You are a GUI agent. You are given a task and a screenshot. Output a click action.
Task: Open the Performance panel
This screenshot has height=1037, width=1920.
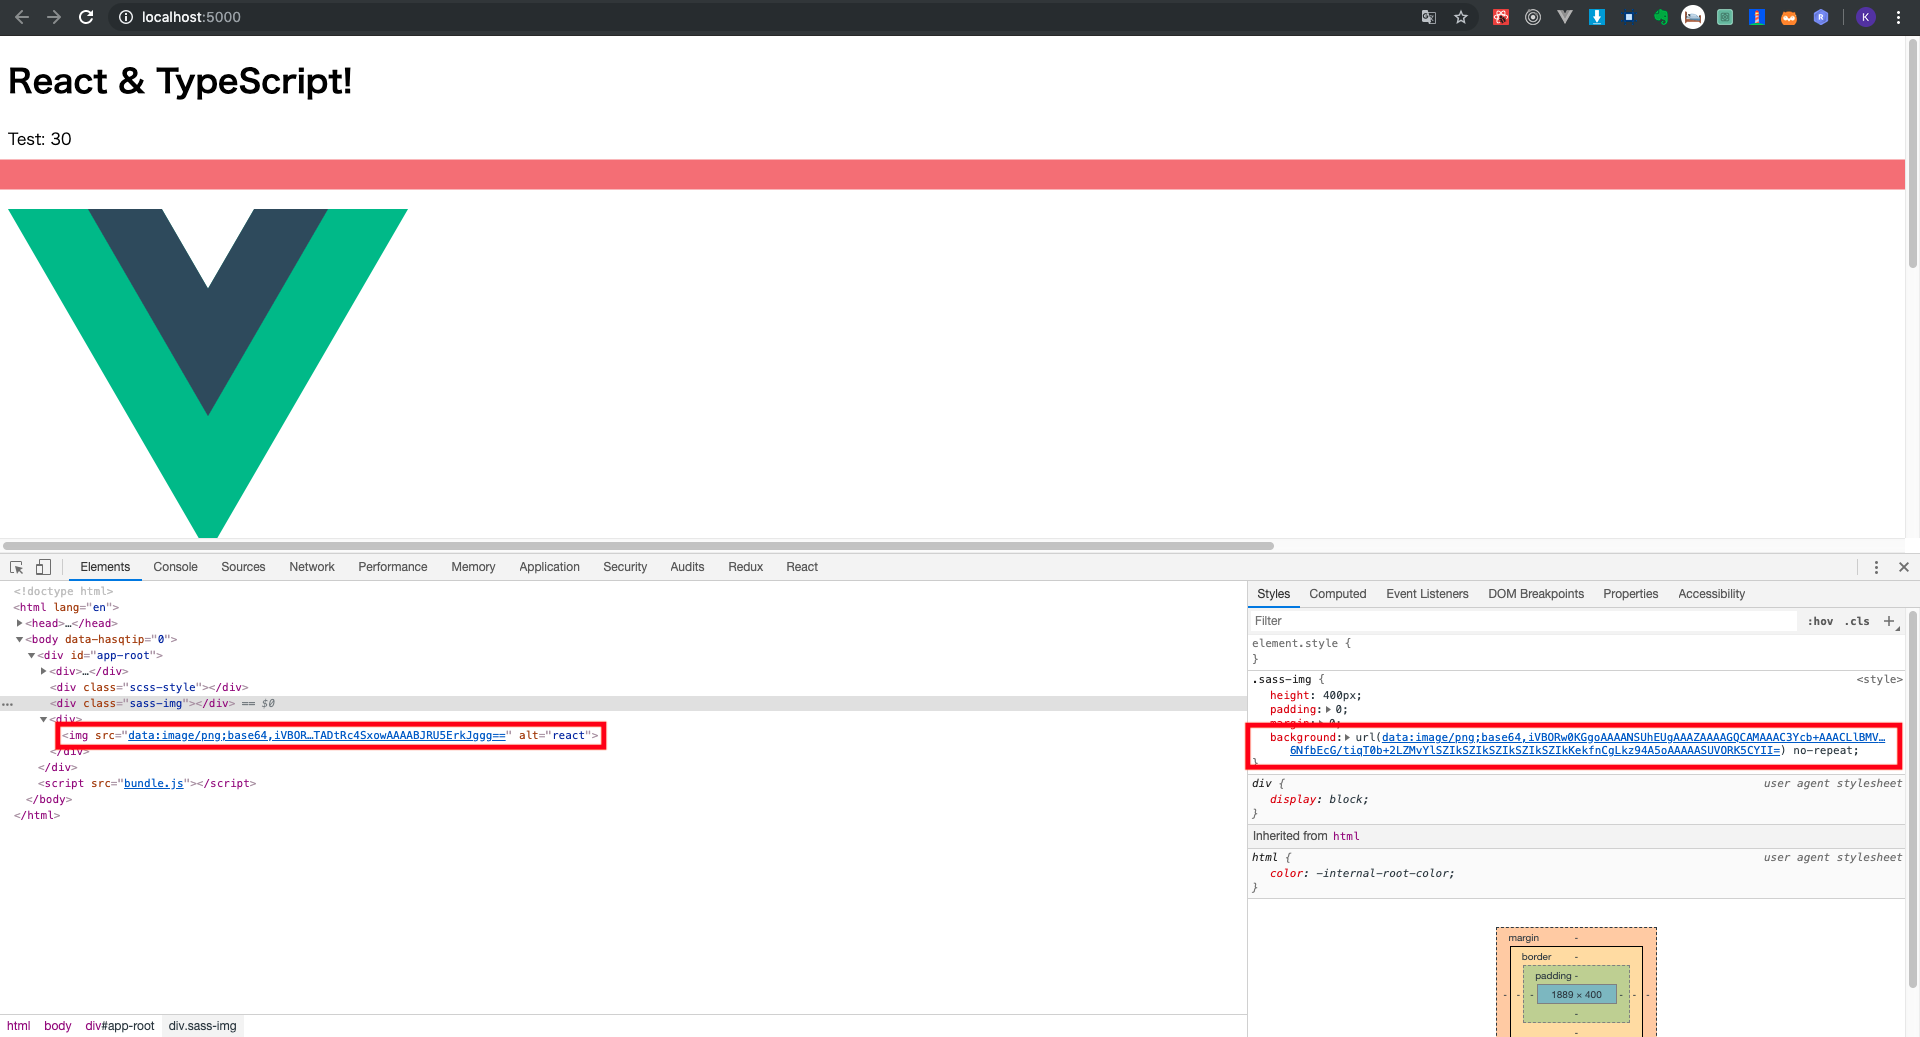[x=393, y=567]
